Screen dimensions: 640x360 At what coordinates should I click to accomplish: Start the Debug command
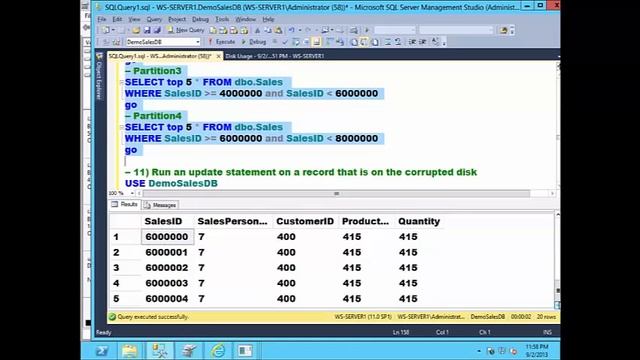click(x=254, y=42)
